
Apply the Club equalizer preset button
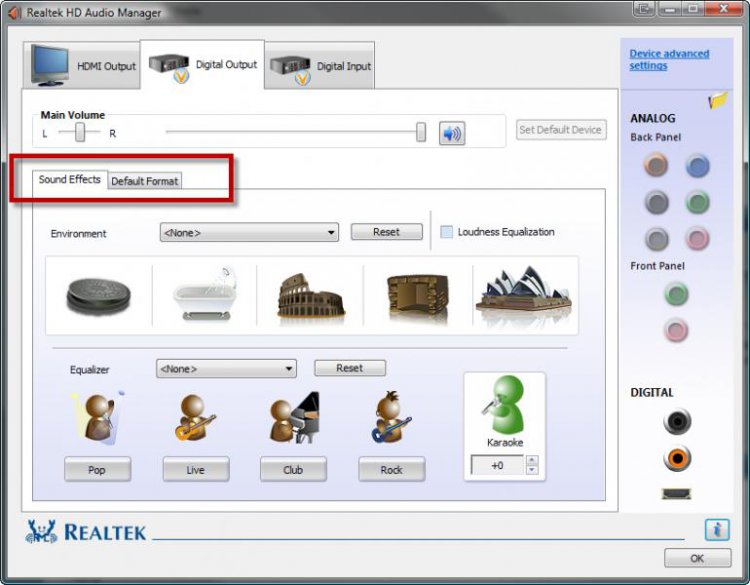pos(293,470)
